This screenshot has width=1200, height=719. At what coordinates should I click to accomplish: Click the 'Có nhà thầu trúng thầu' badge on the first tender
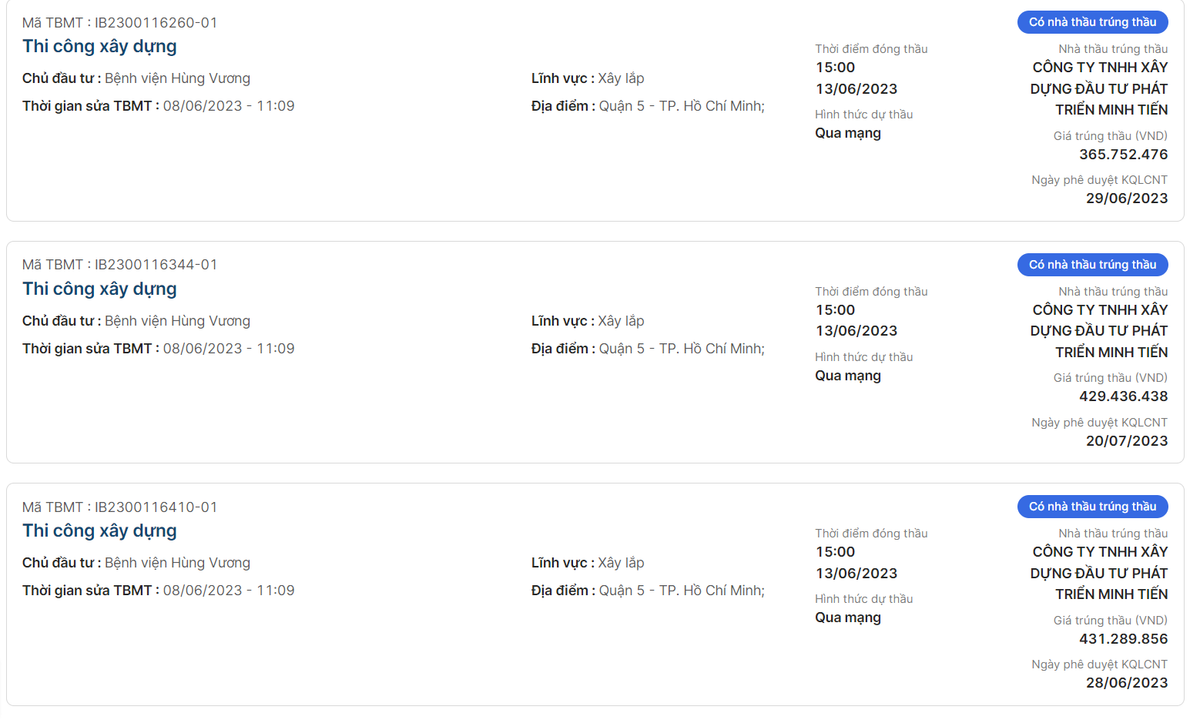(x=1092, y=22)
